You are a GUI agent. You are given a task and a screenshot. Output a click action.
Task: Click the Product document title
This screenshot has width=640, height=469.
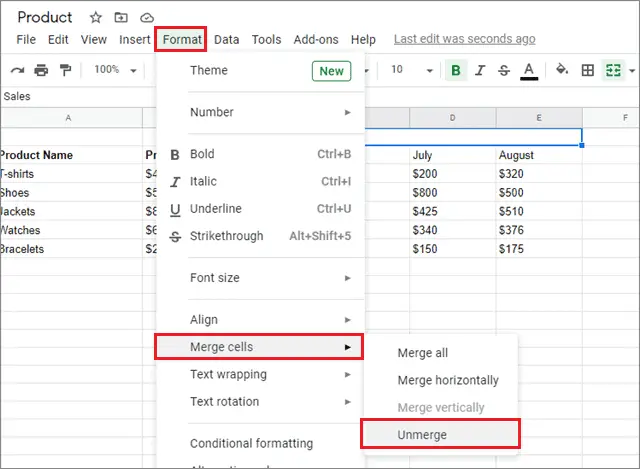45,17
